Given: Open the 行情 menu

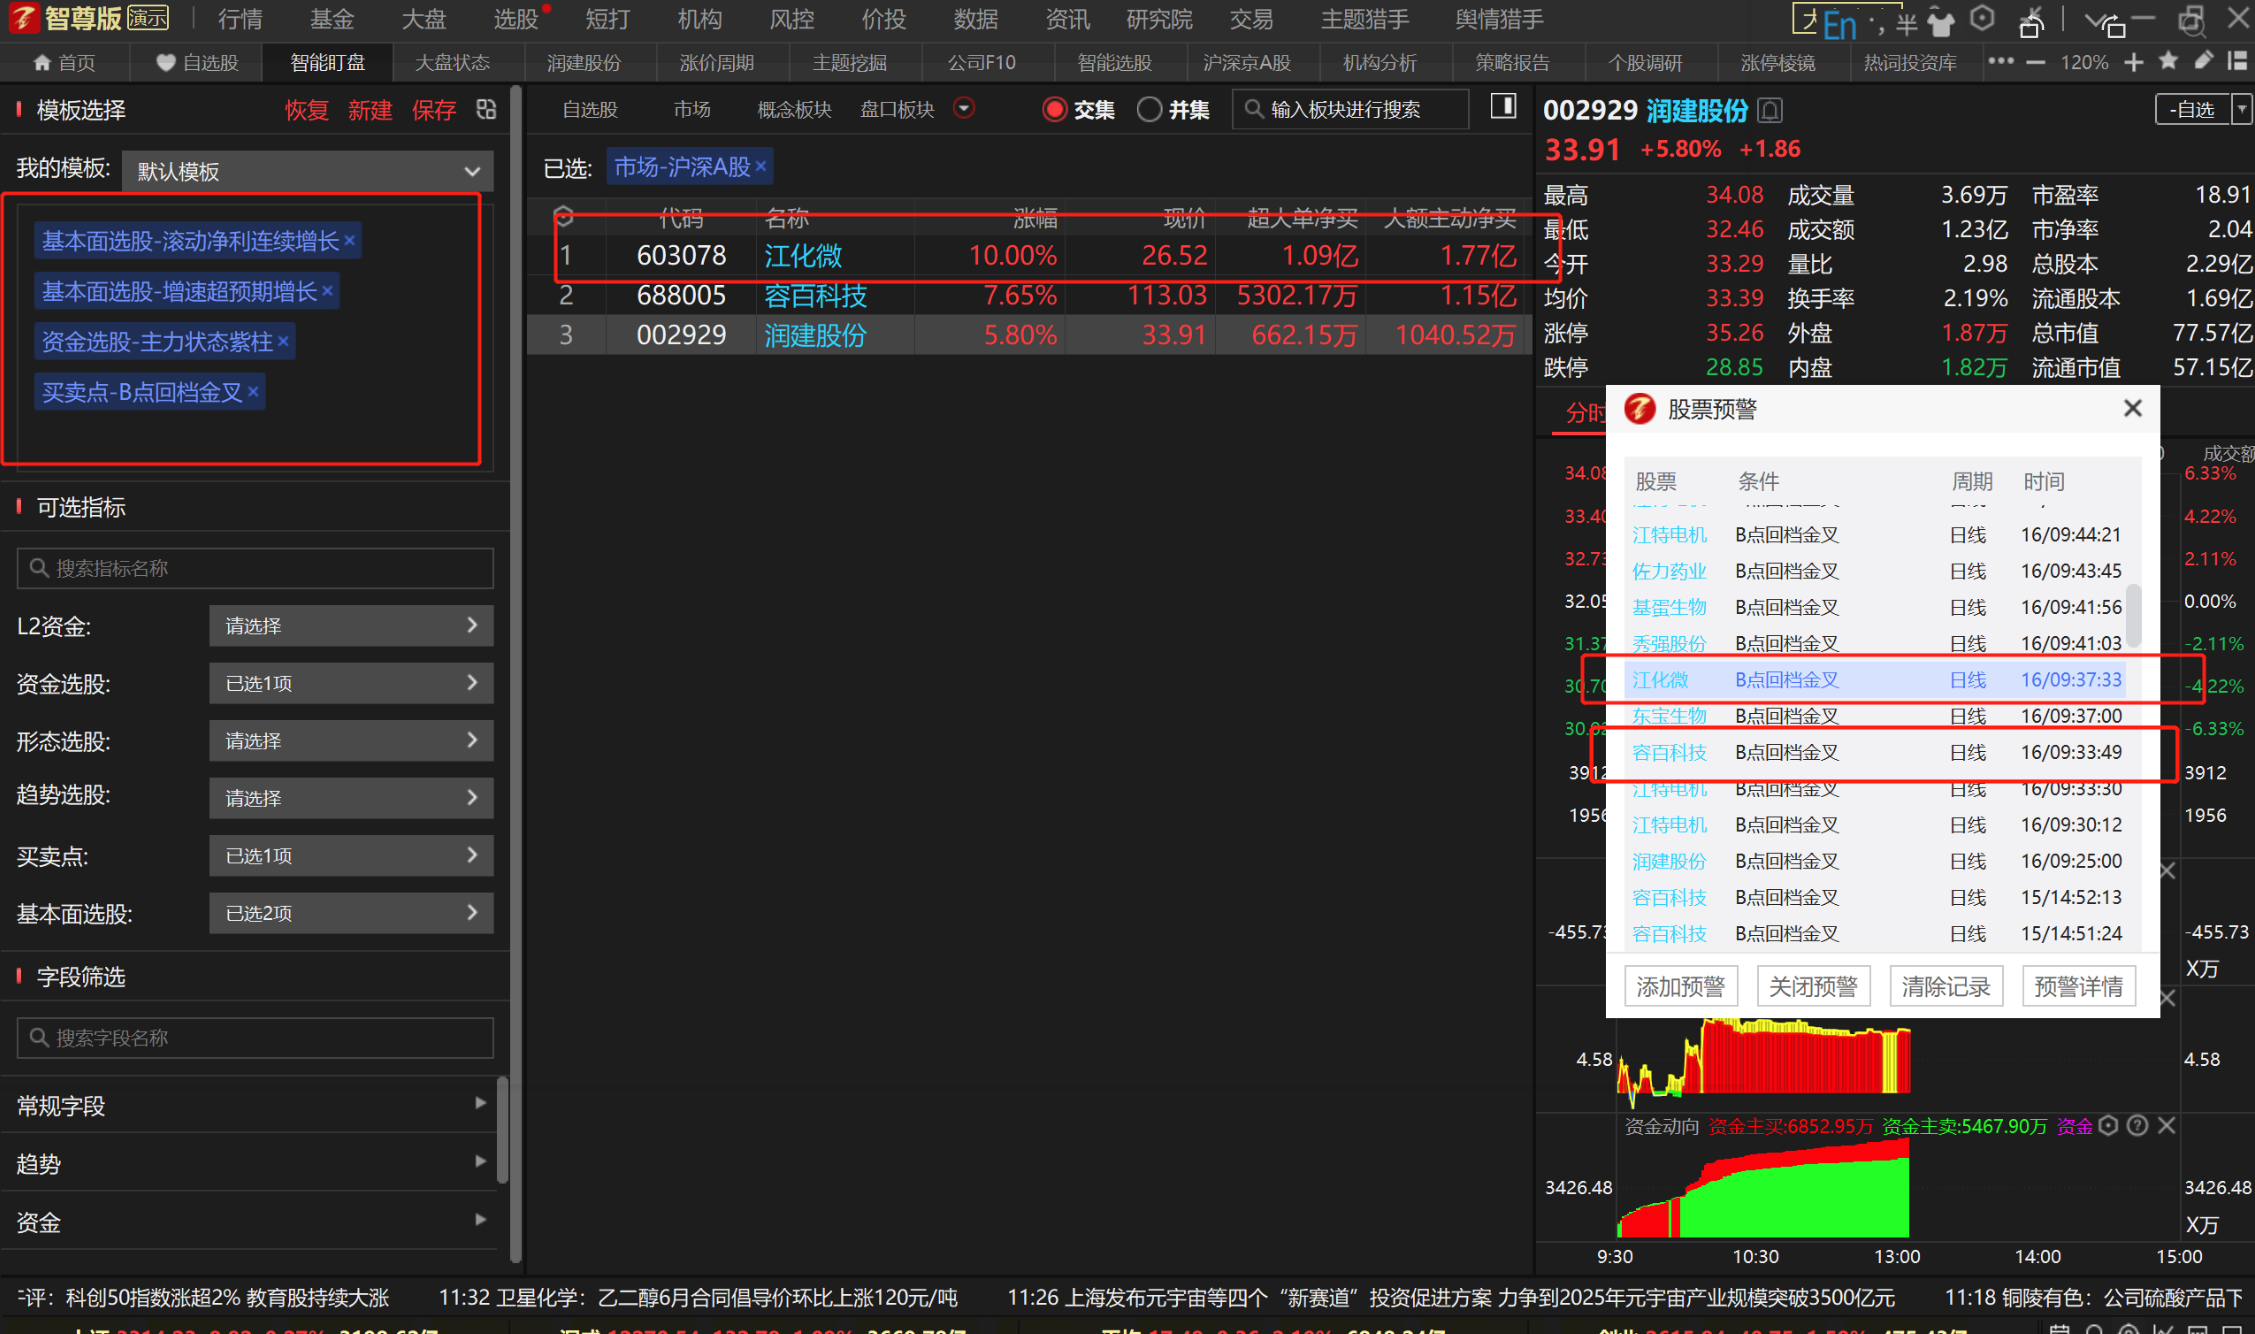Looking at the screenshot, I should (240, 19).
